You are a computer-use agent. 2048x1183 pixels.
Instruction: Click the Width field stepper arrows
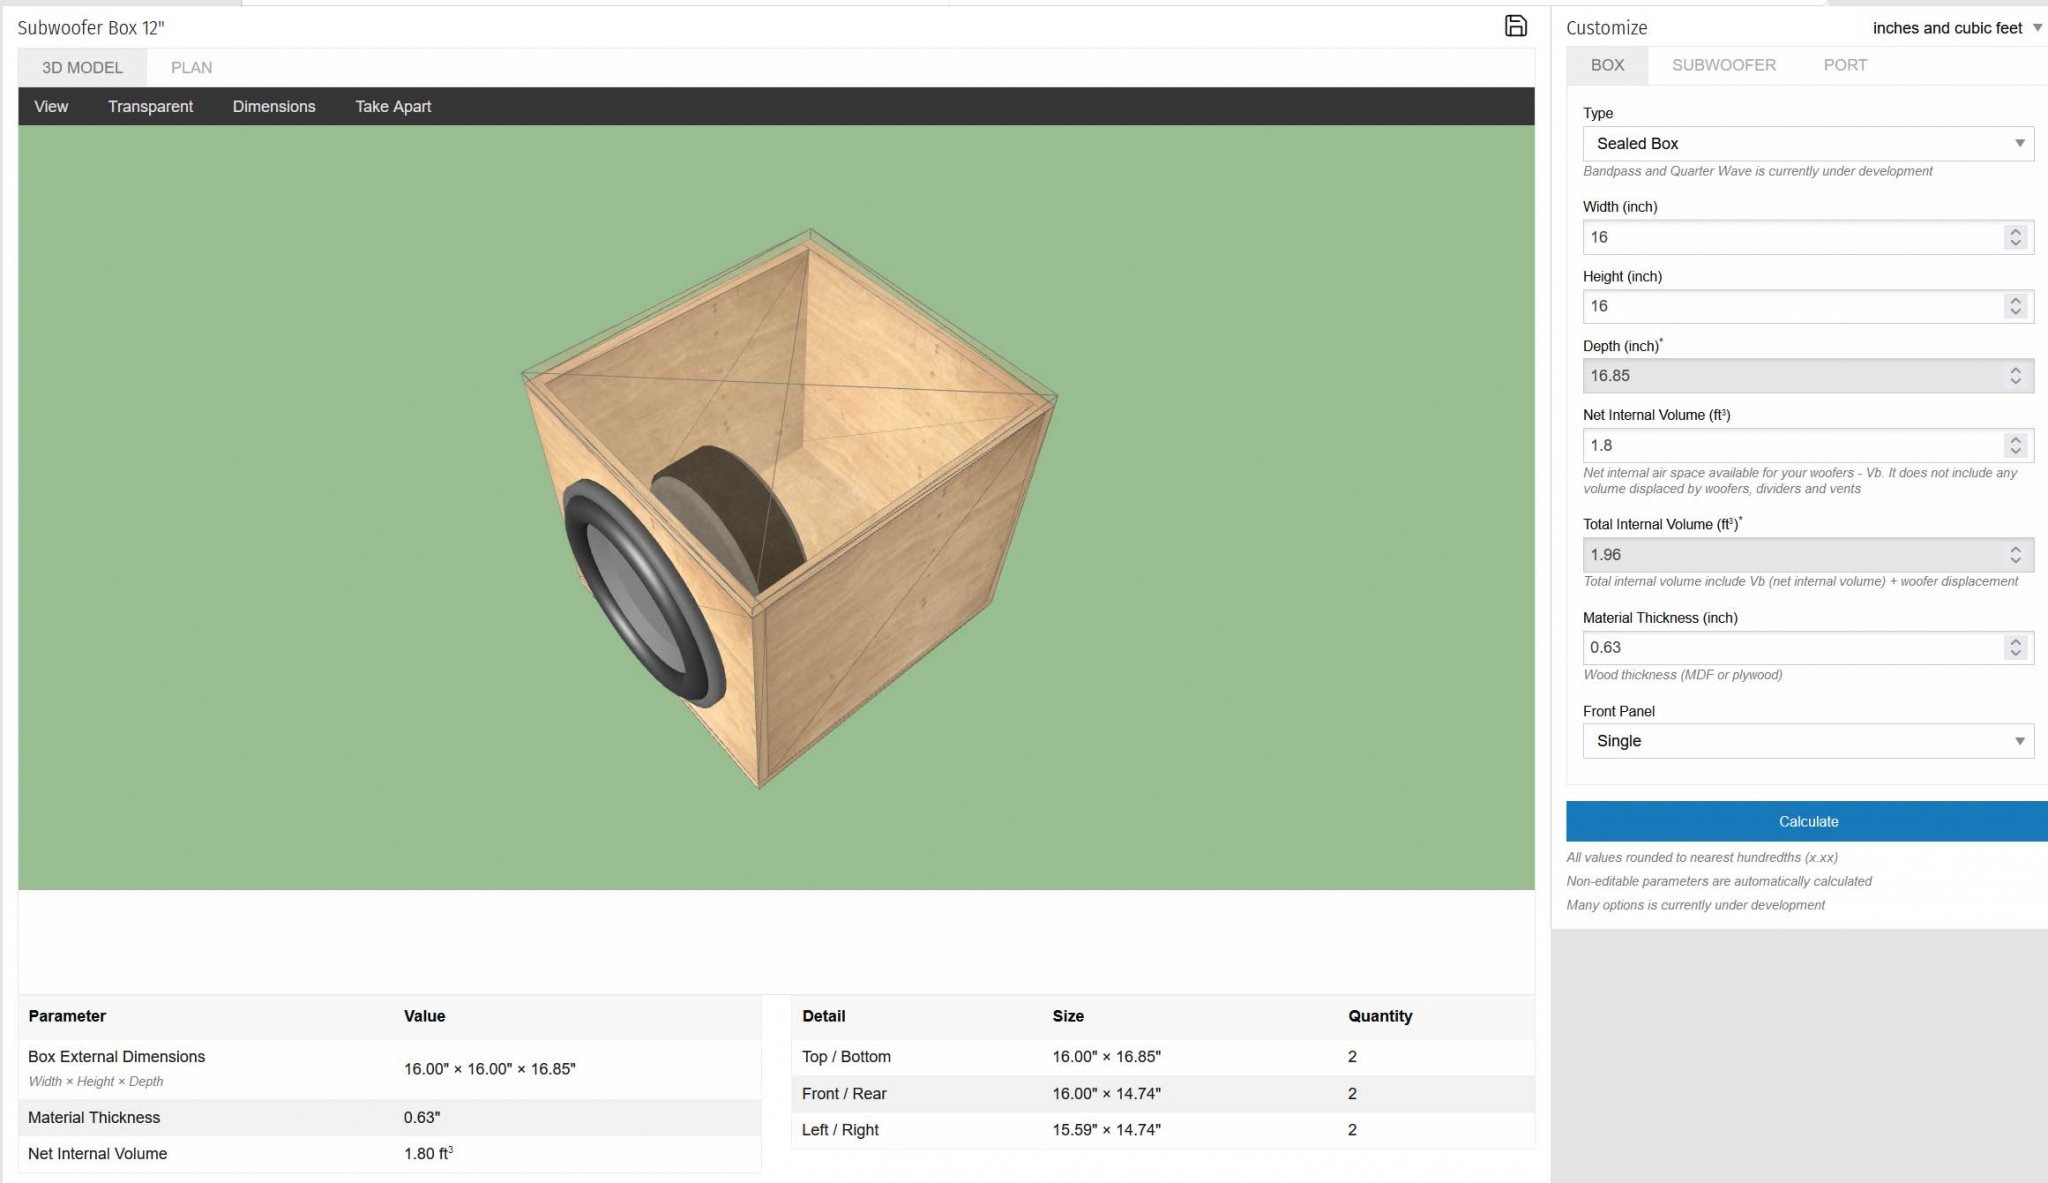pos(2015,237)
